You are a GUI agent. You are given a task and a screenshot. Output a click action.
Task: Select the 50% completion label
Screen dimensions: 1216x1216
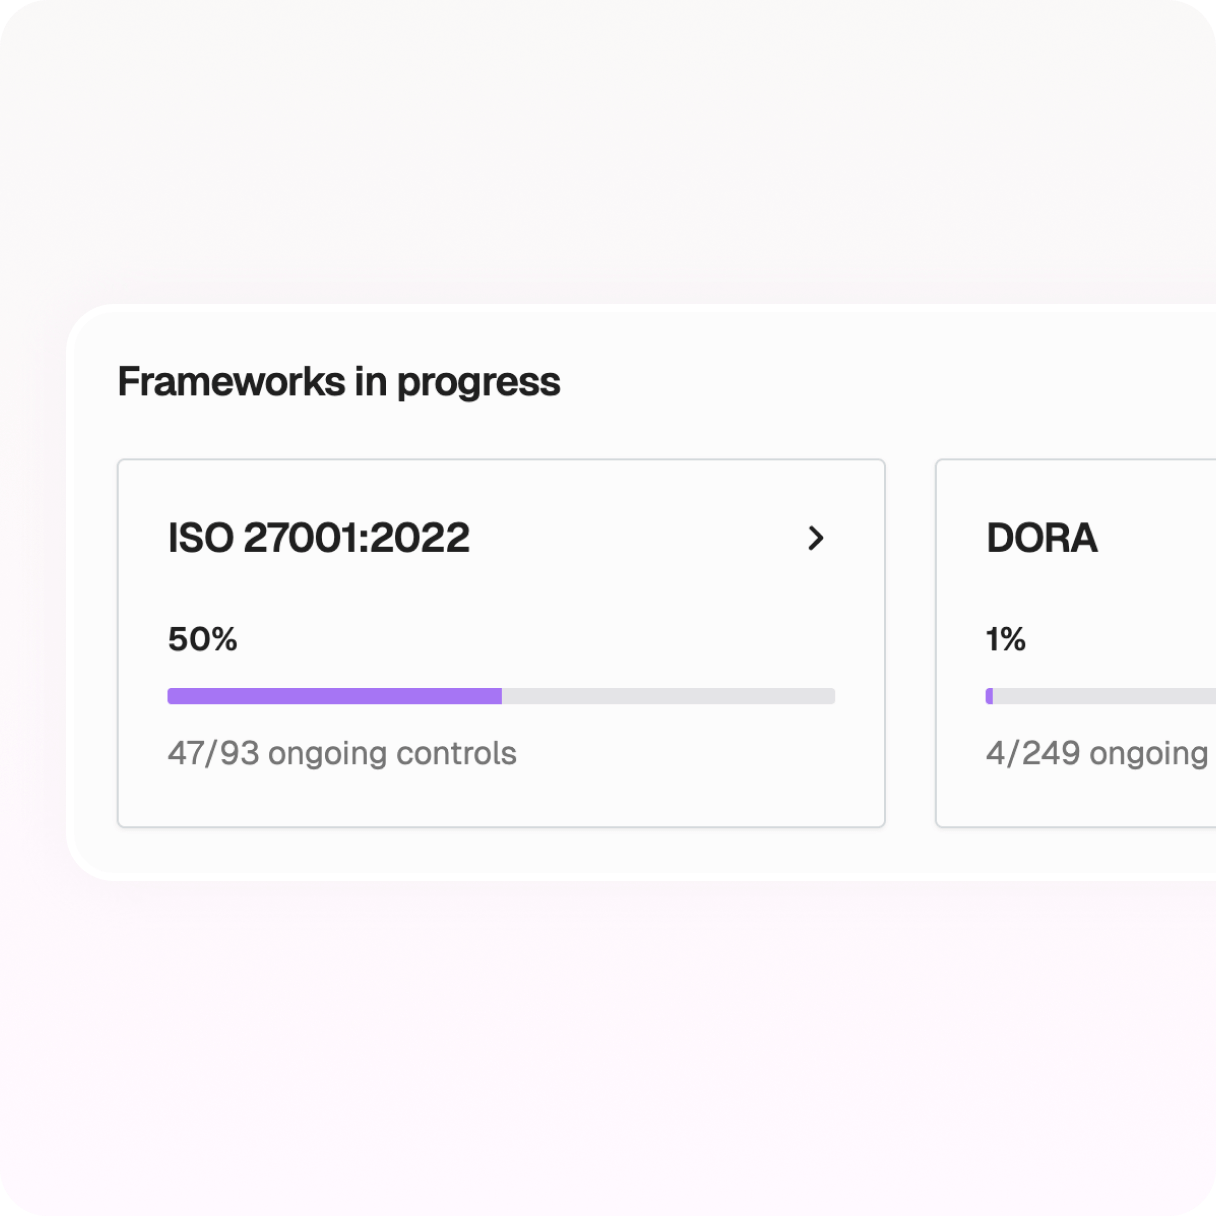click(x=203, y=639)
